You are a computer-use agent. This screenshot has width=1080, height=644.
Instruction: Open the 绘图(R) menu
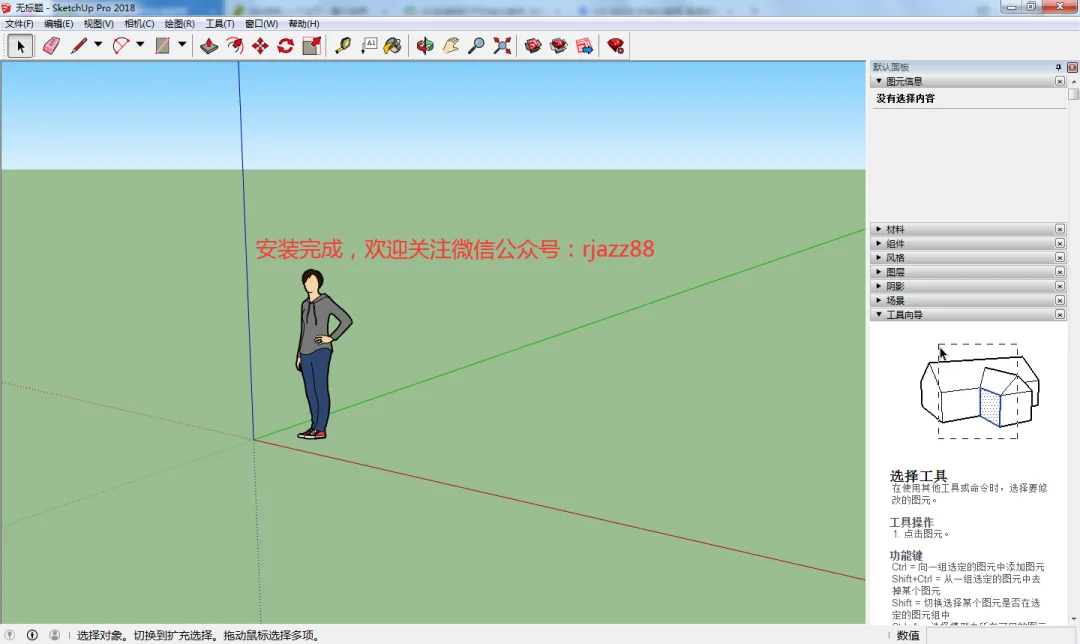click(180, 23)
